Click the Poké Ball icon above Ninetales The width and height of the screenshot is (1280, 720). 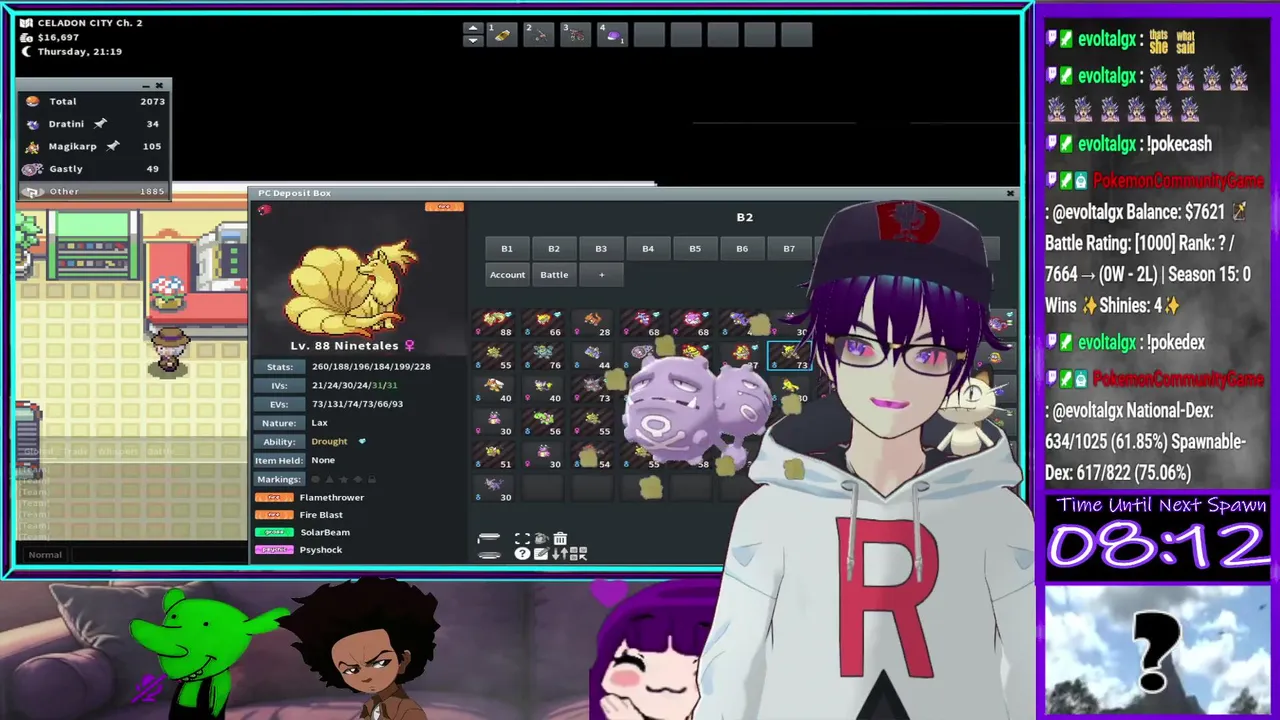pos(264,209)
